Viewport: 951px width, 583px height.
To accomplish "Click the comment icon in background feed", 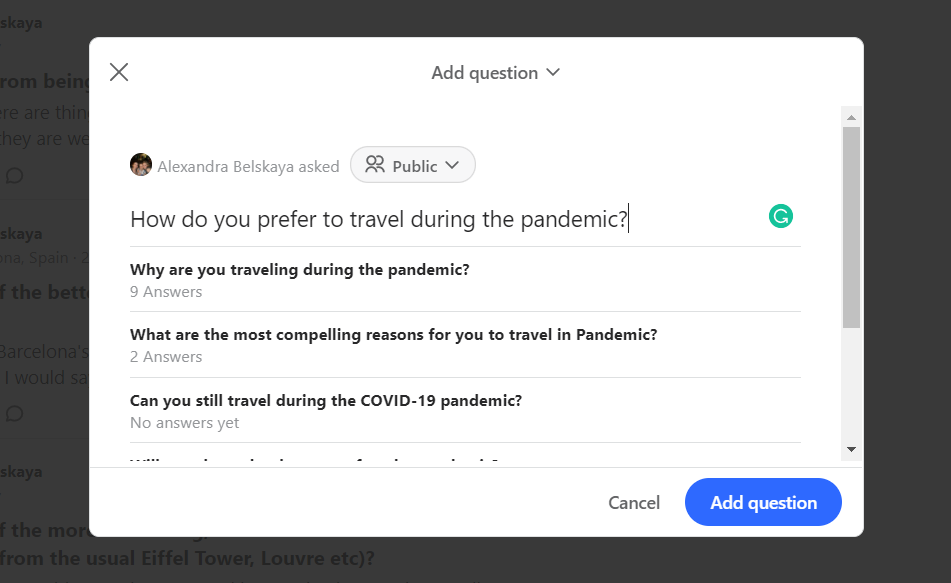I will point(15,176).
